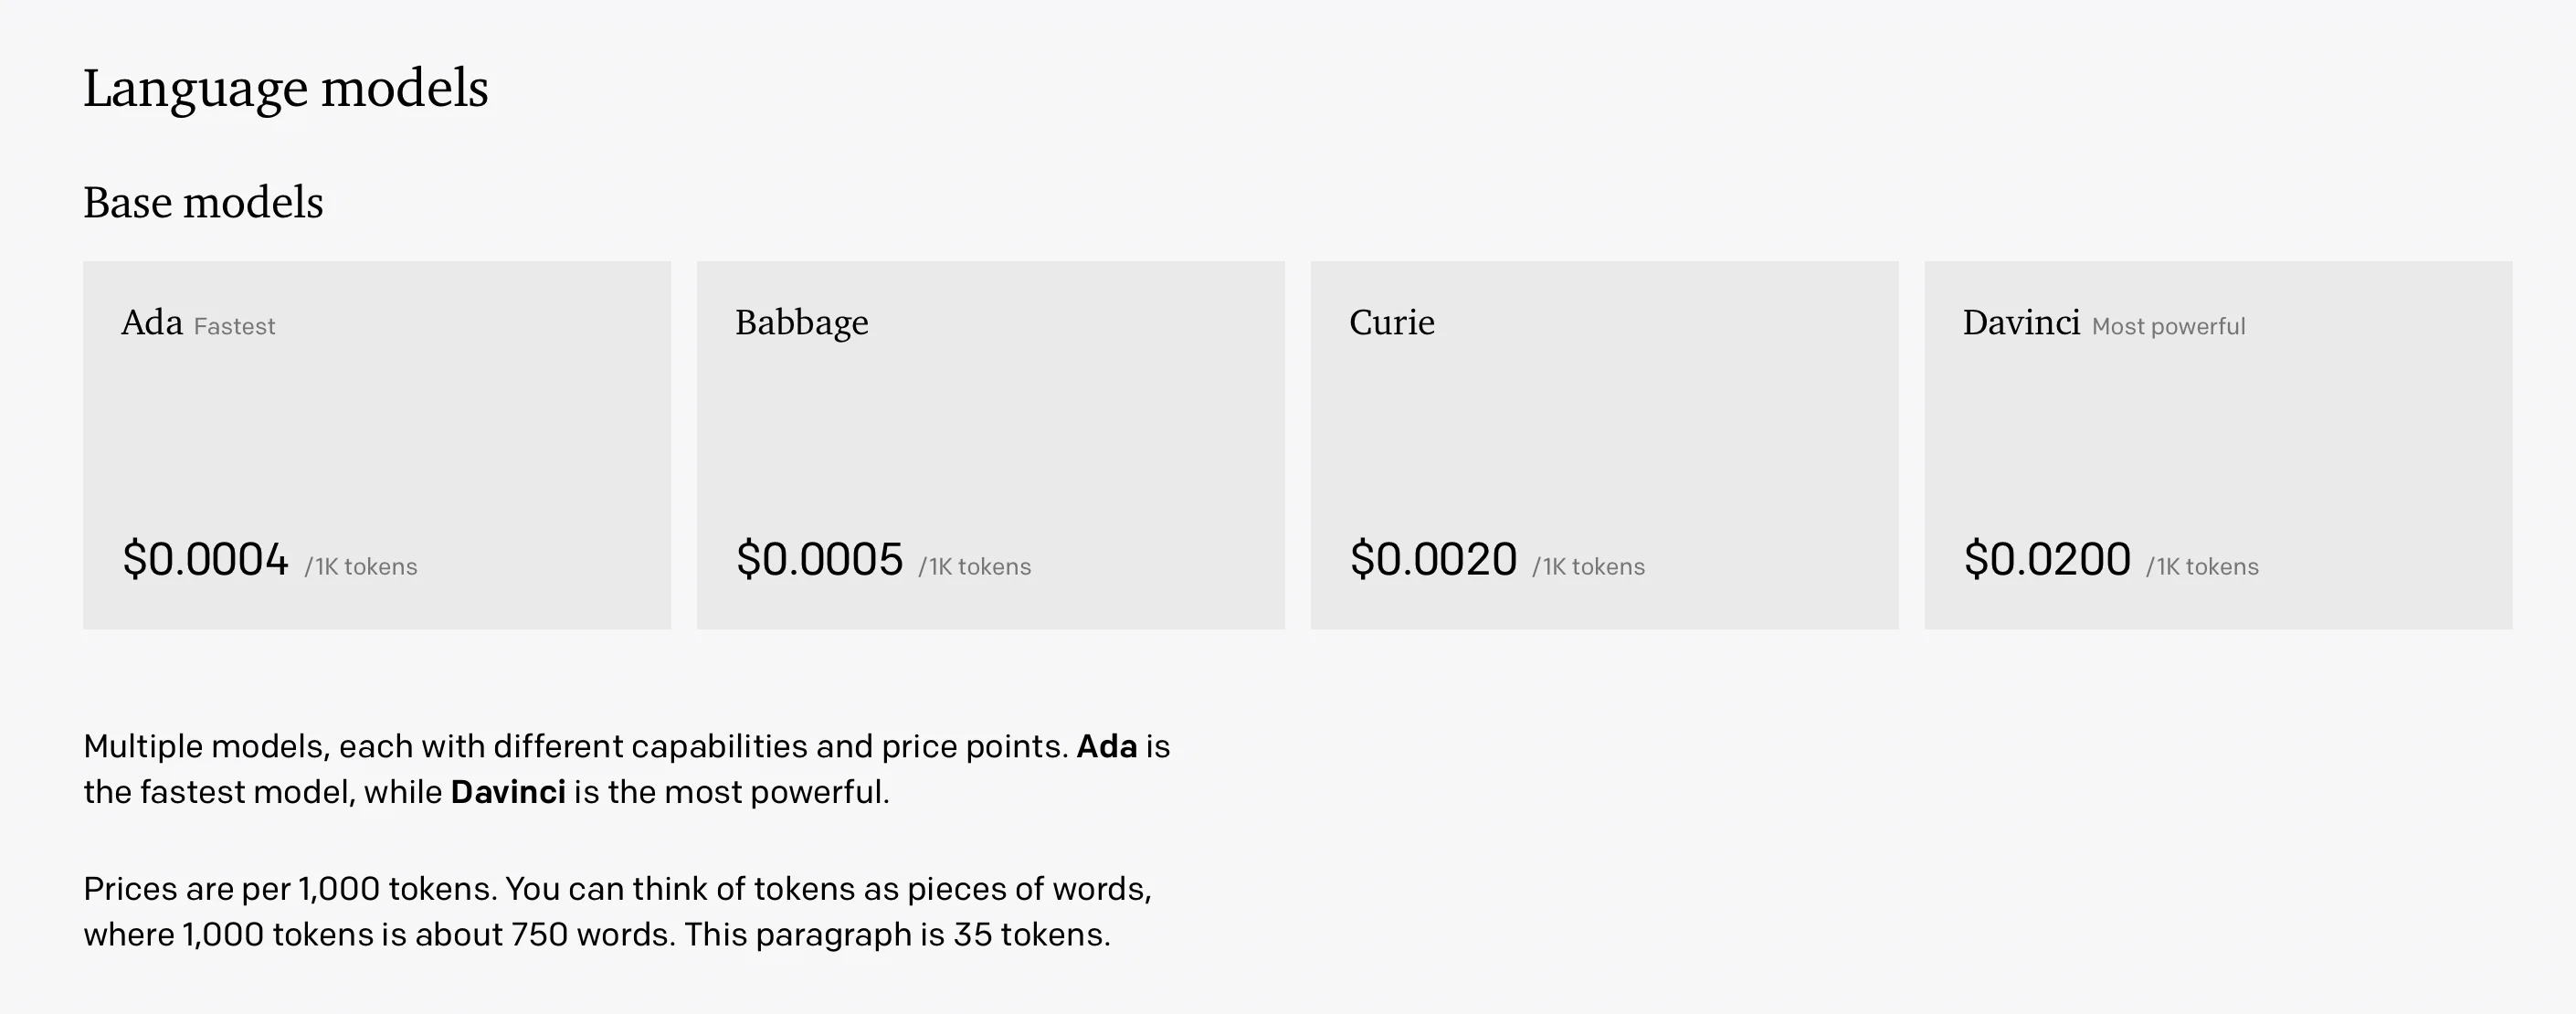Click the Fastest label beside Ada
2576x1014 pixels.
235,327
